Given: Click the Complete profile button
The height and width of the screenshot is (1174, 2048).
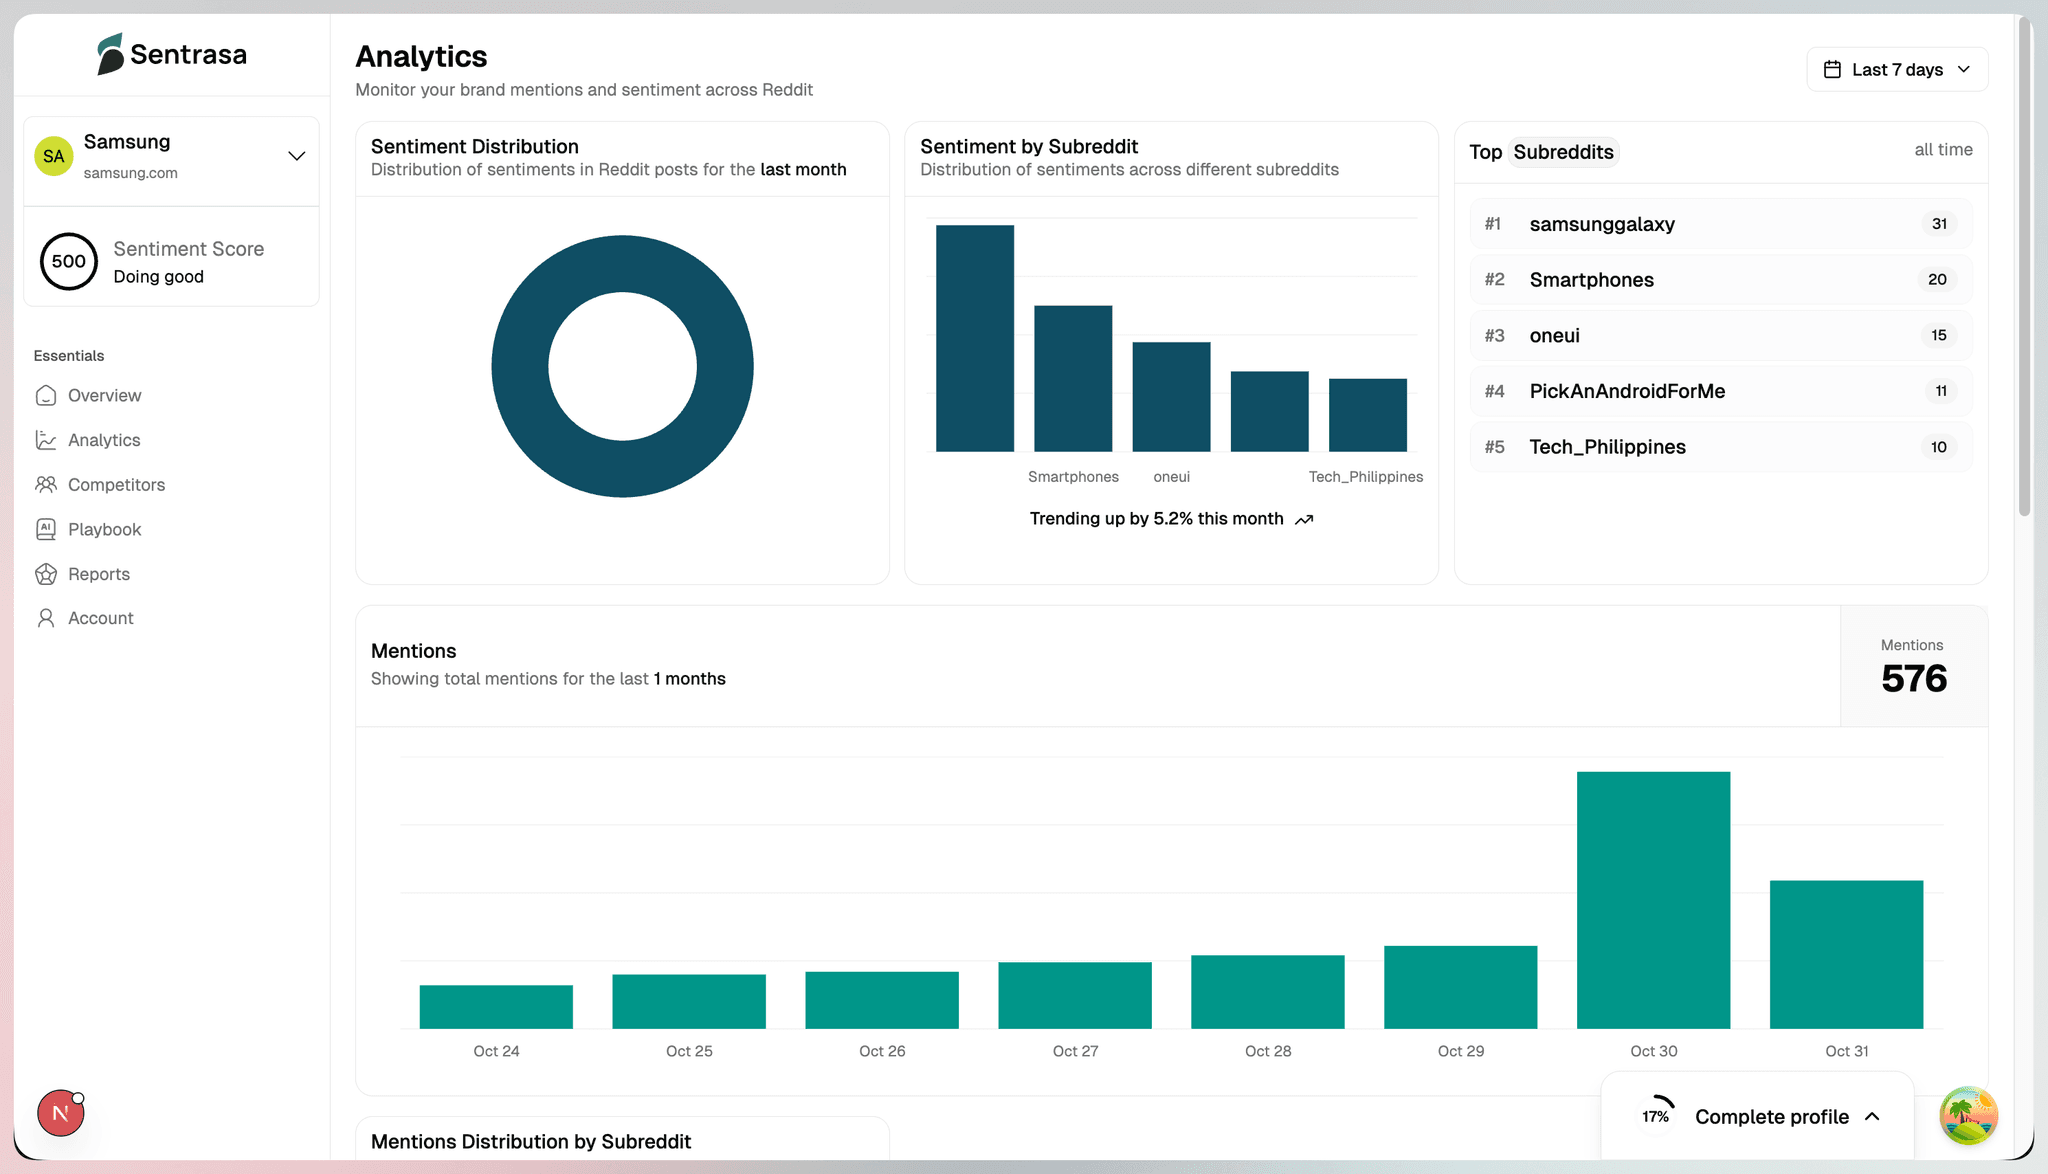Looking at the screenshot, I should pyautogui.click(x=1771, y=1117).
